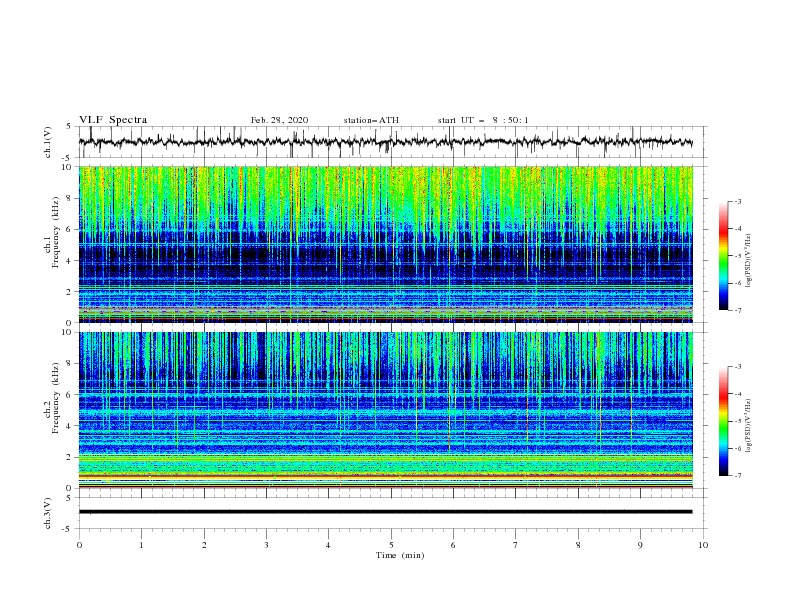Click the time axis tick label "6"
The image size is (792, 612).
tap(454, 545)
